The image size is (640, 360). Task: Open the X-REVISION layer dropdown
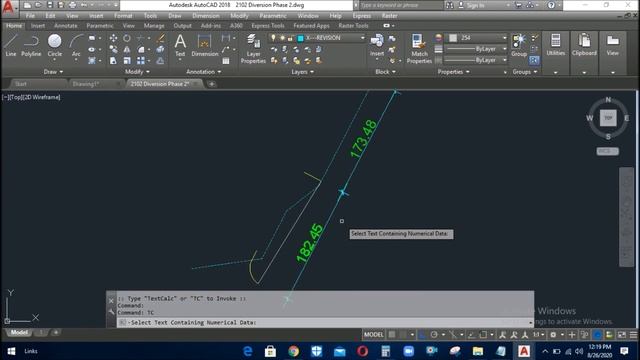(317, 38)
